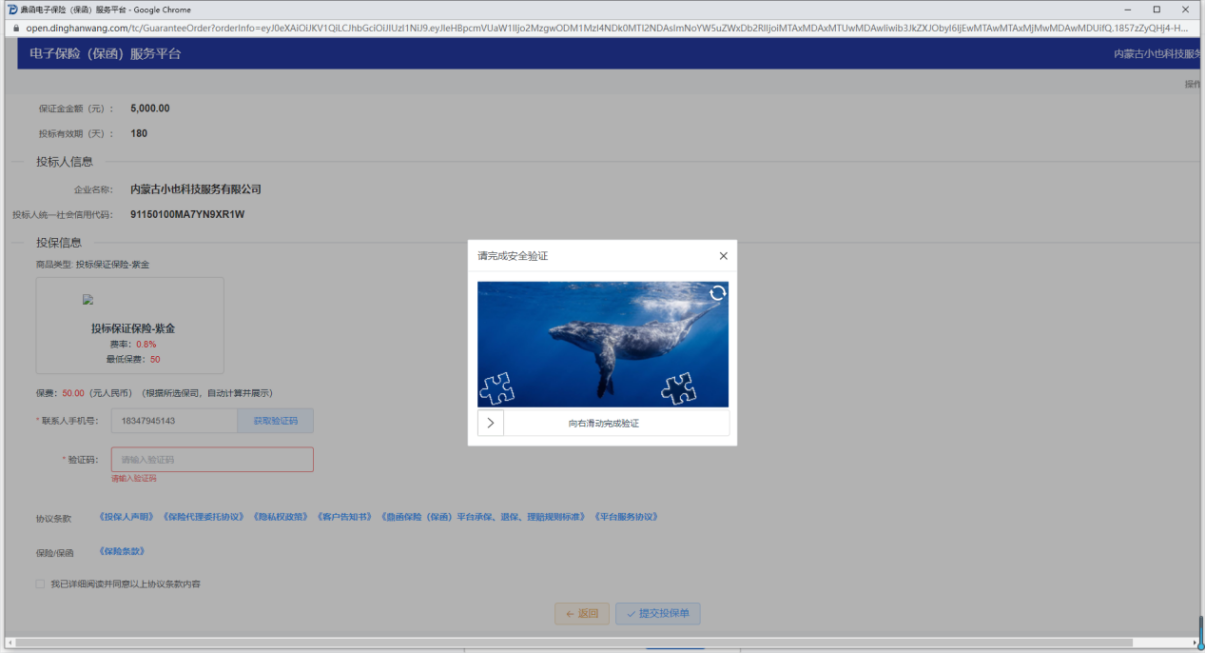Click the '向右滑动完成验证' slider track
Viewport: 1205px width, 653px height.
tap(603, 423)
